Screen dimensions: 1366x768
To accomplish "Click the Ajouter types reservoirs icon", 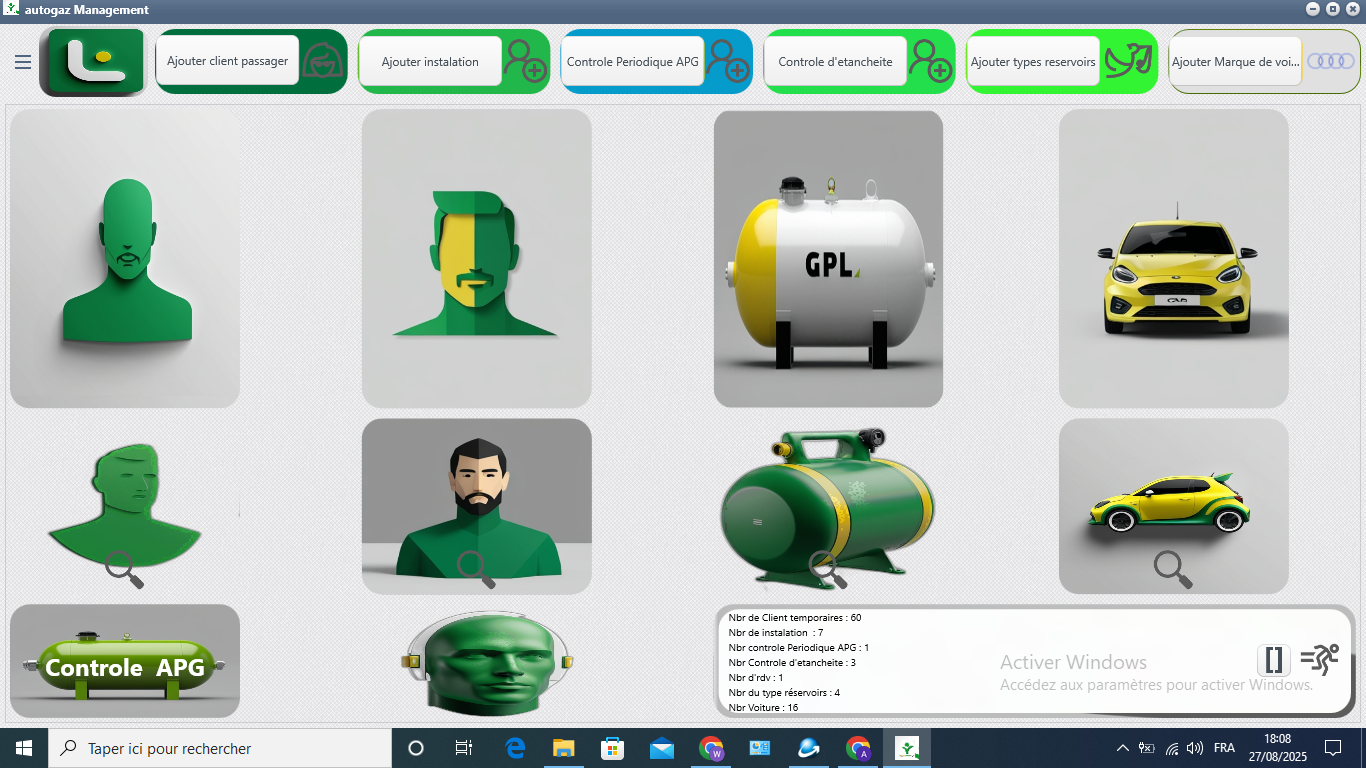I will [1128, 61].
